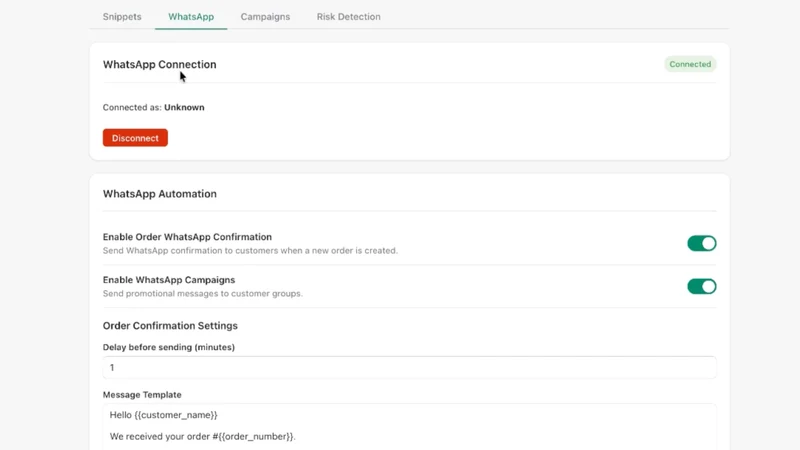Click the Connected status badge
800x450 pixels.
690,64
